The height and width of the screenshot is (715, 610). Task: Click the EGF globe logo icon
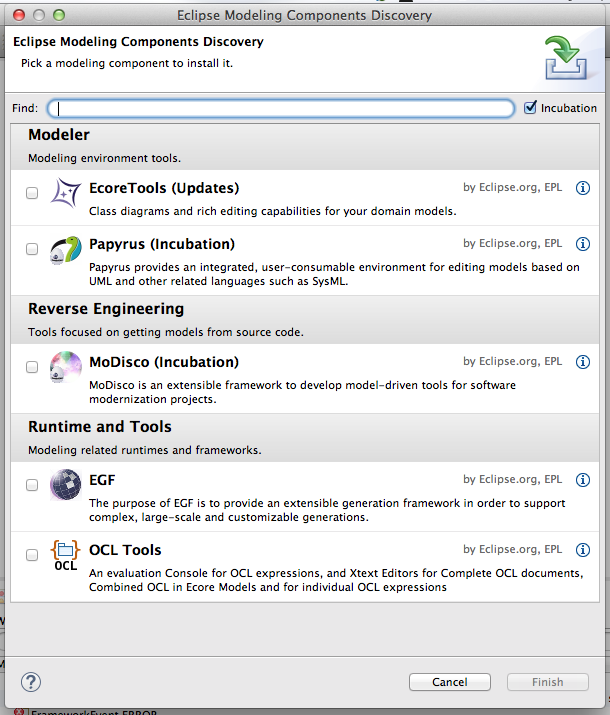click(65, 485)
